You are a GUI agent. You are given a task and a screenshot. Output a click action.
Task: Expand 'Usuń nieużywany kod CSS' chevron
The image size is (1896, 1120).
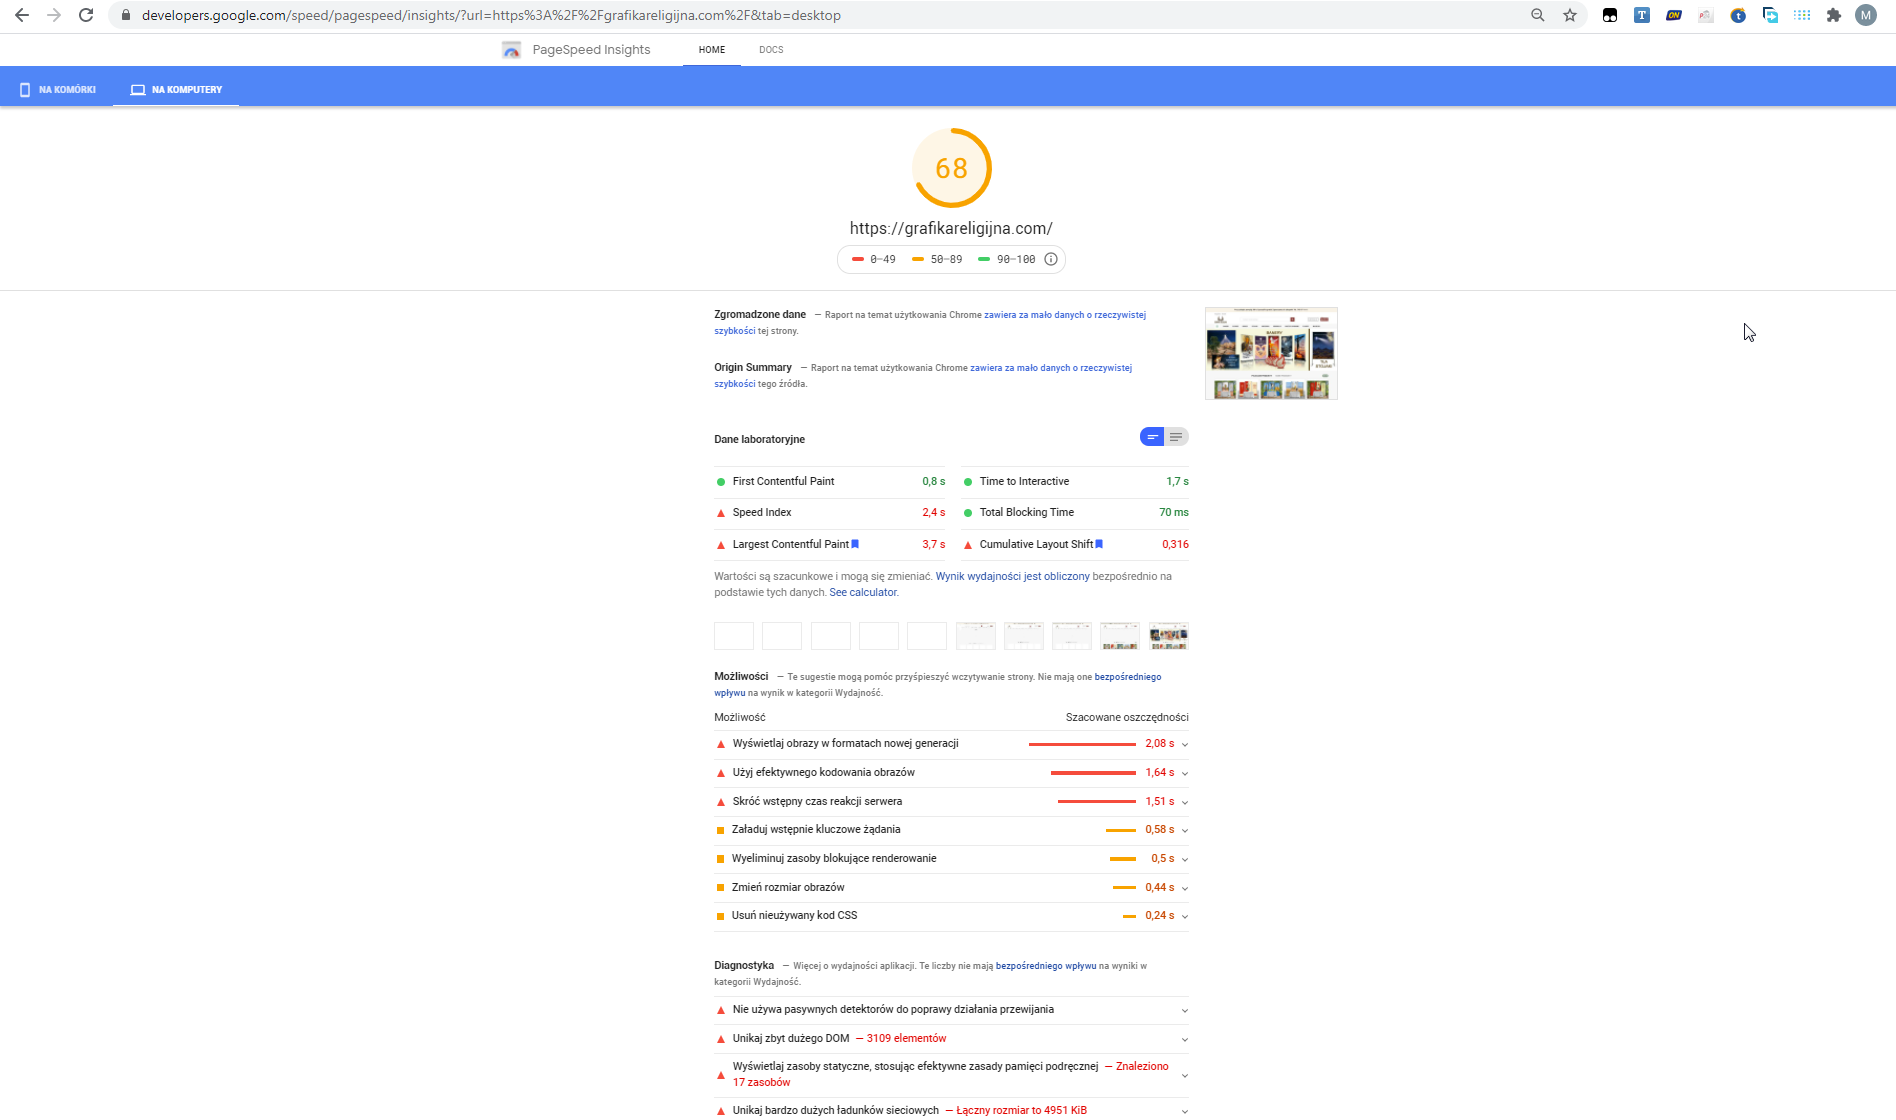tap(1185, 916)
